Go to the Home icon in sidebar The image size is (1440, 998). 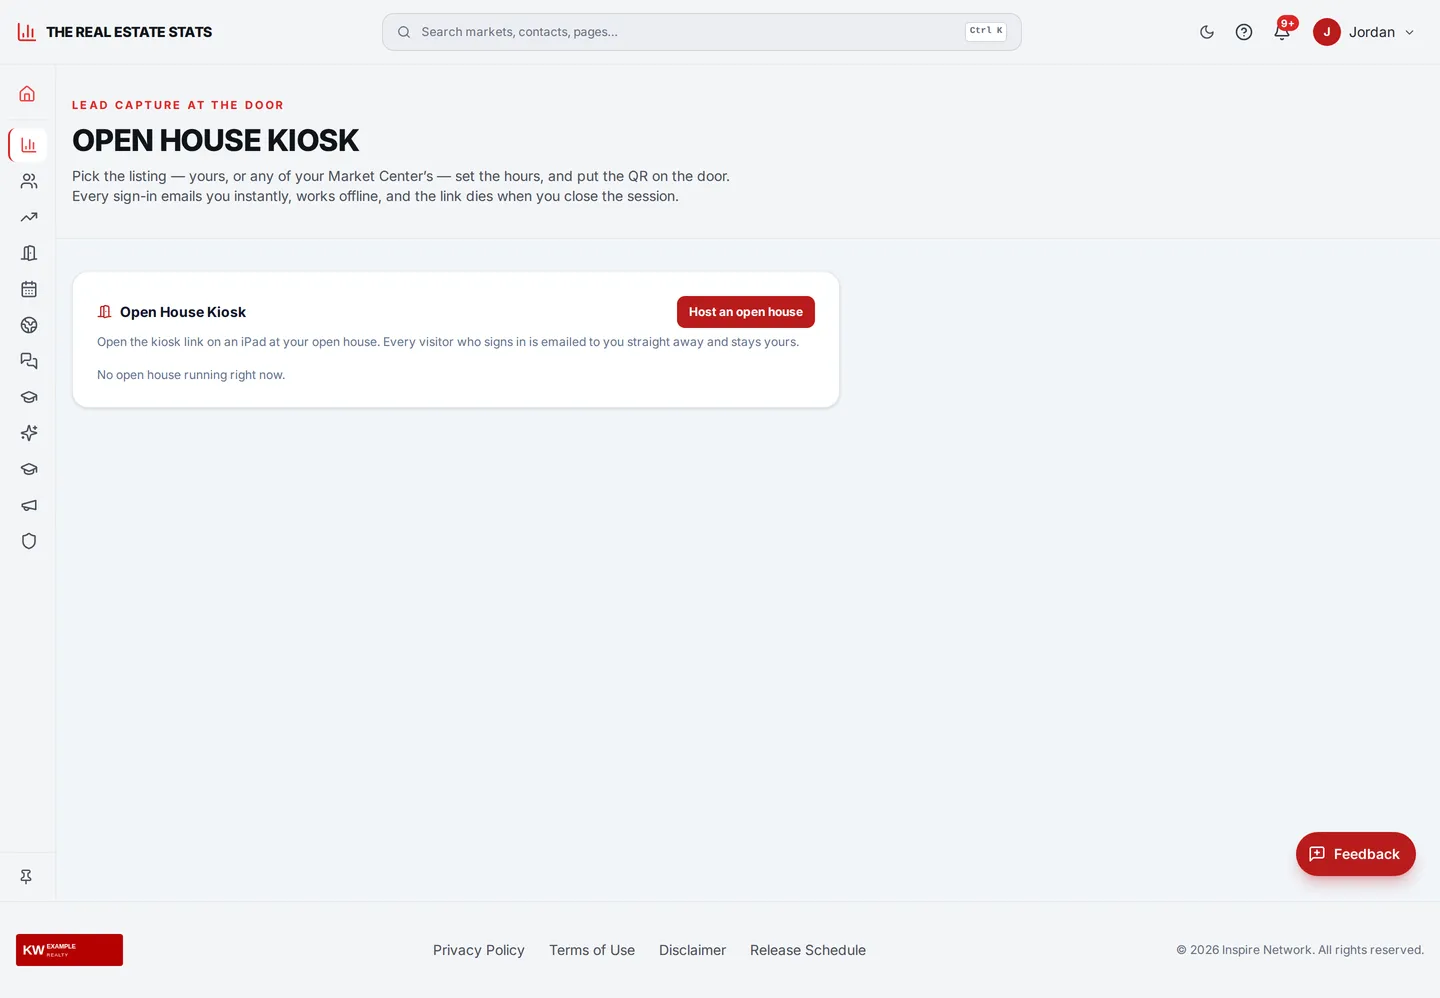28,94
